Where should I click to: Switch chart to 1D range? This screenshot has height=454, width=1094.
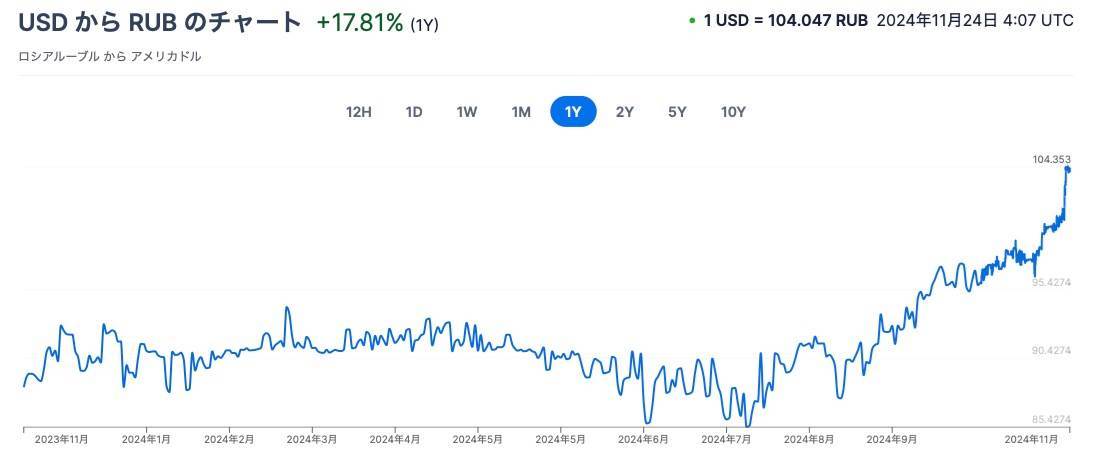pyautogui.click(x=414, y=112)
